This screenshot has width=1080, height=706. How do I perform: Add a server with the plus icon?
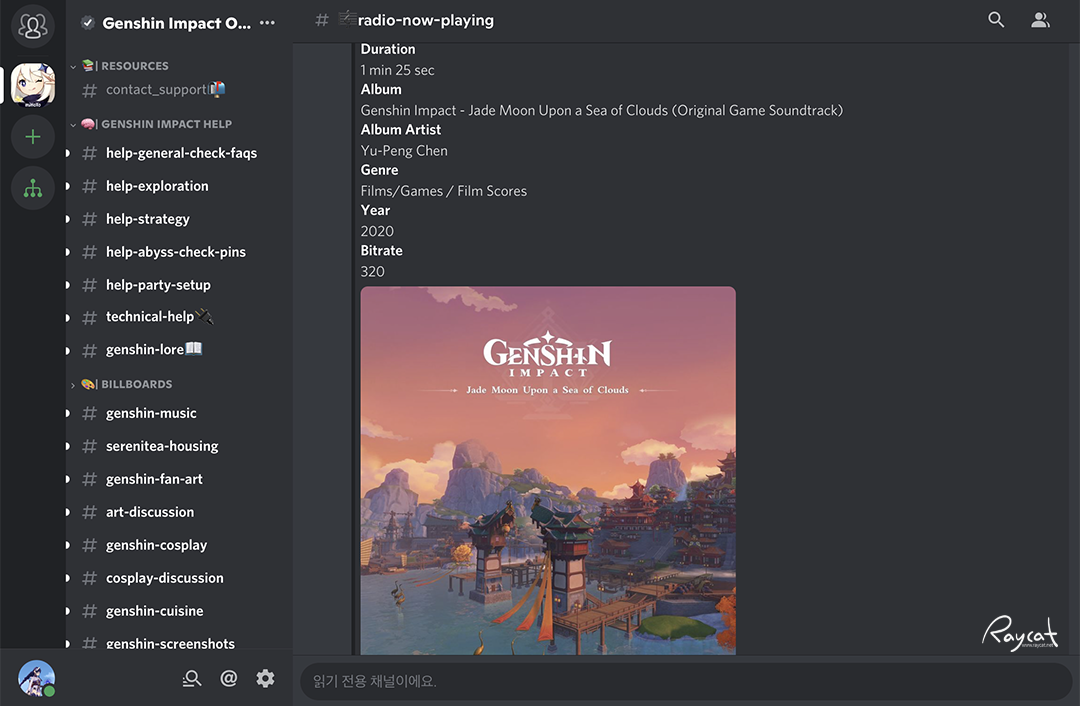[32, 137]
